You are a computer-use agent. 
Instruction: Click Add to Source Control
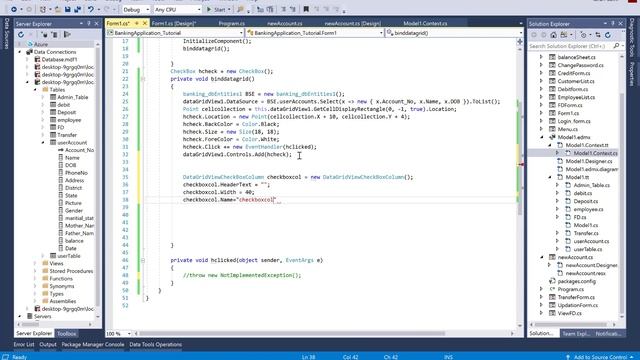coord(600,357)
